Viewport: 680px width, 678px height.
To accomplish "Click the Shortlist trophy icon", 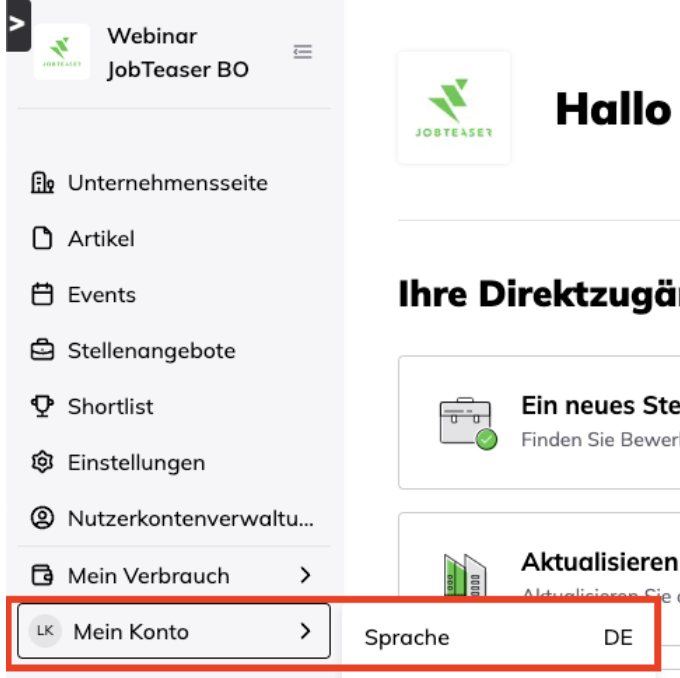I will 42,407.
